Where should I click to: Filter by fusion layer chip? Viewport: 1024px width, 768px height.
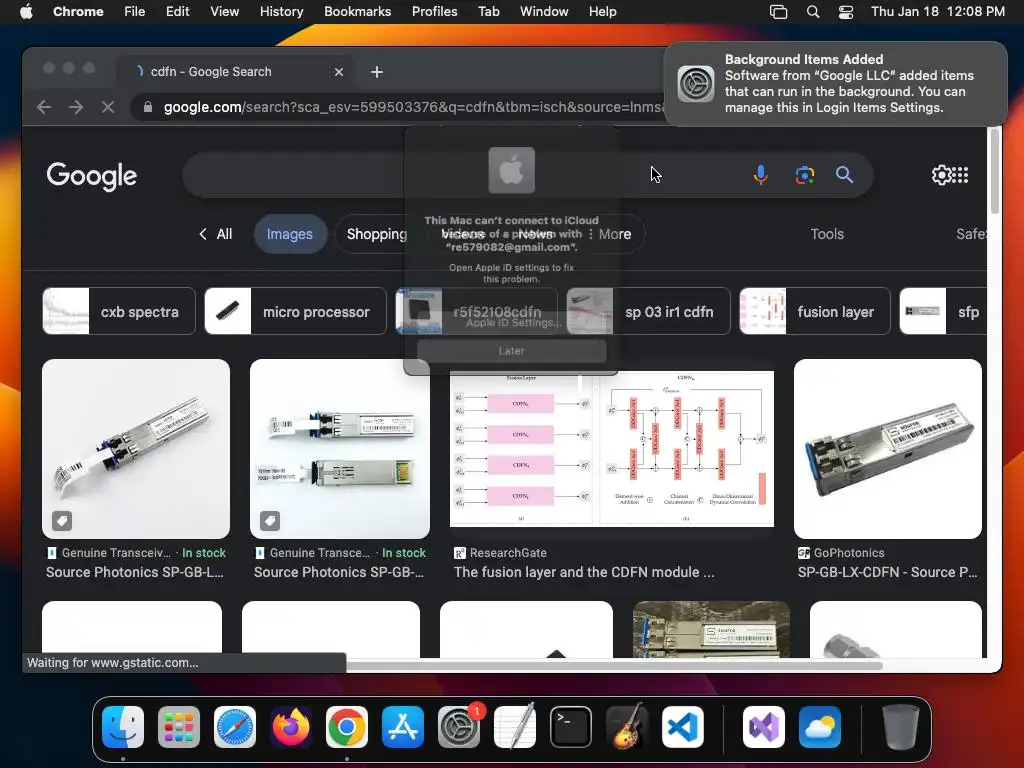(x=814, y=312)
